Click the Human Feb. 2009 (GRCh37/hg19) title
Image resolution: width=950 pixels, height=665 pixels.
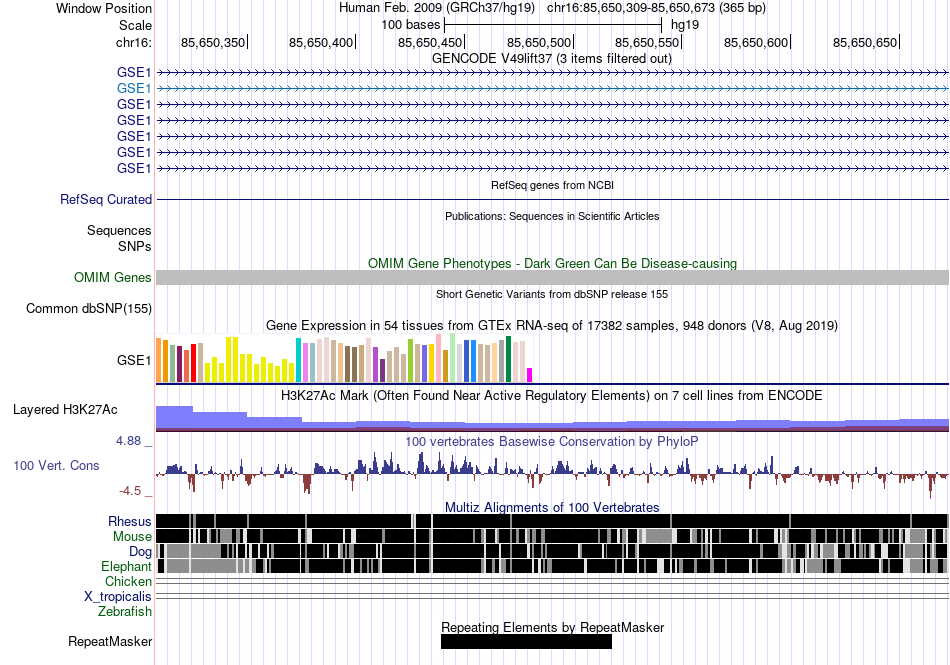tap(437, 8)
